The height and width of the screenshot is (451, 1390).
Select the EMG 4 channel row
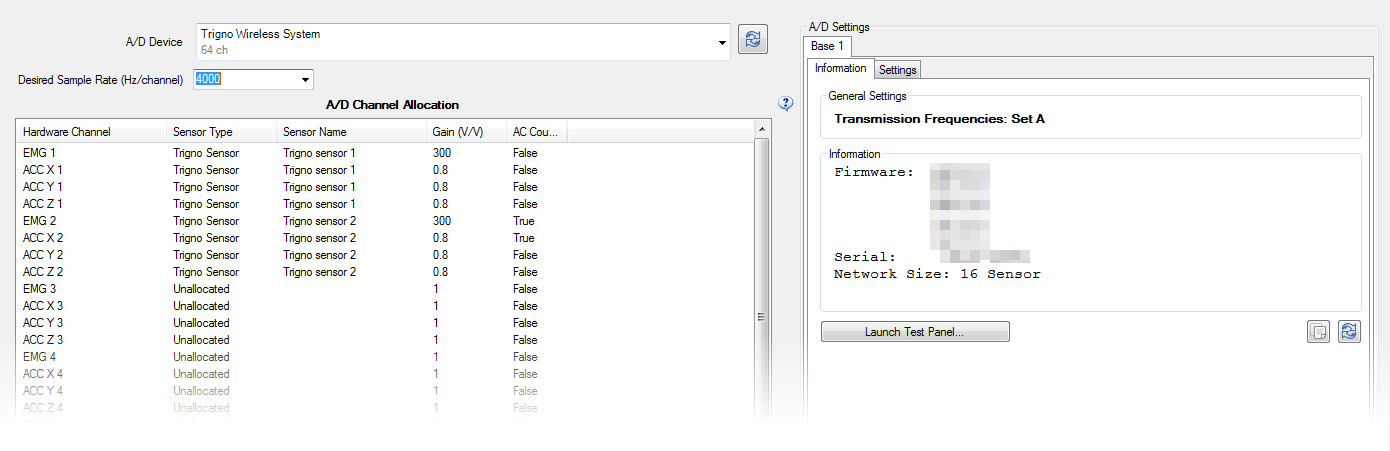tap(385, 356)
